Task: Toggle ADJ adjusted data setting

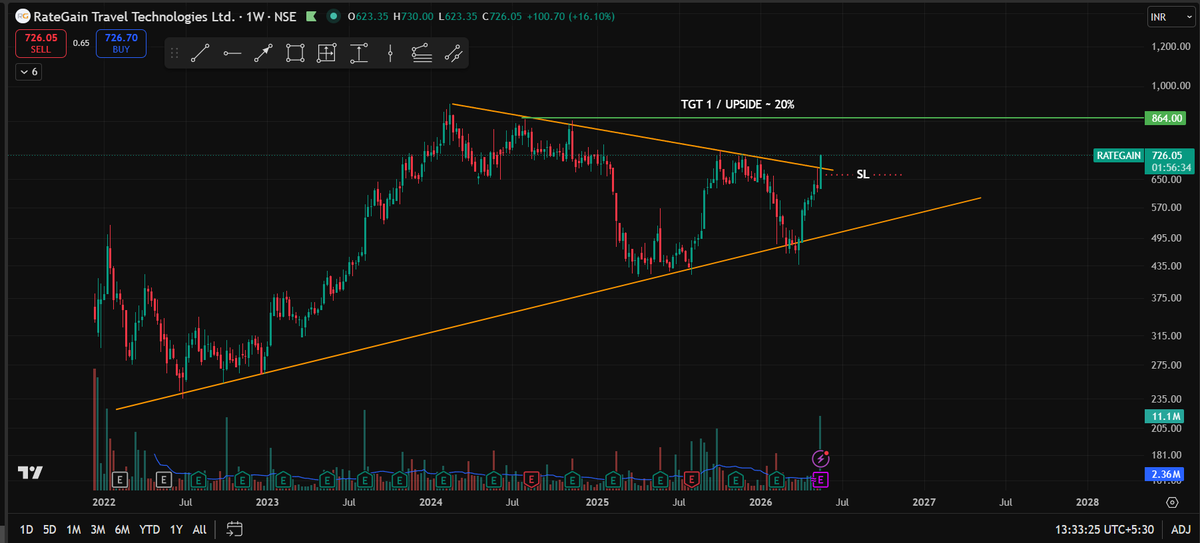Action: click(1181, 528)
